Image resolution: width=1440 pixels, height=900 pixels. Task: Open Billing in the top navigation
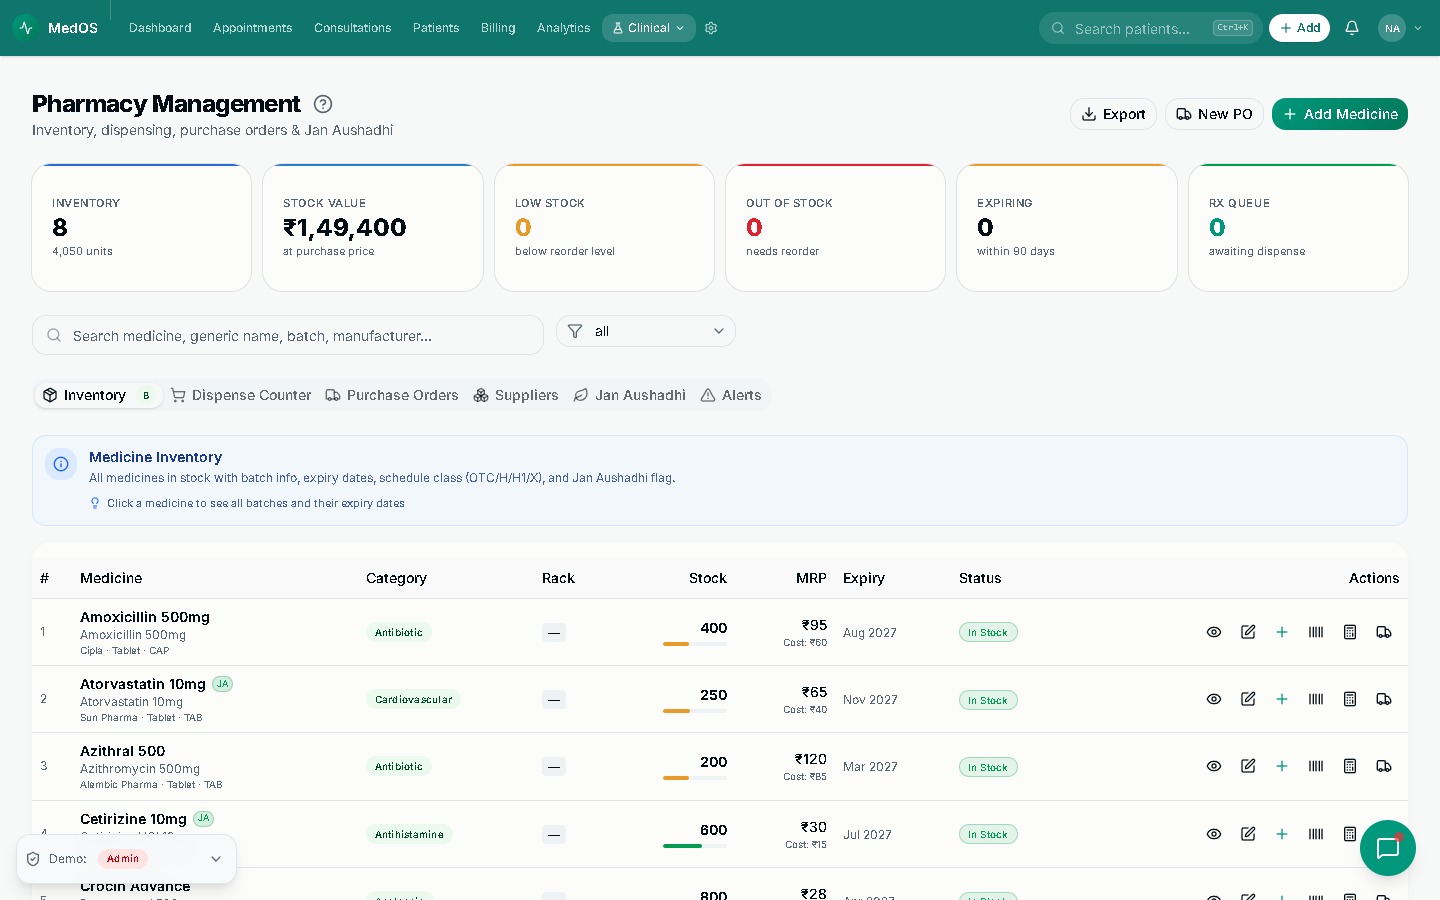click(x=498, y=28)
